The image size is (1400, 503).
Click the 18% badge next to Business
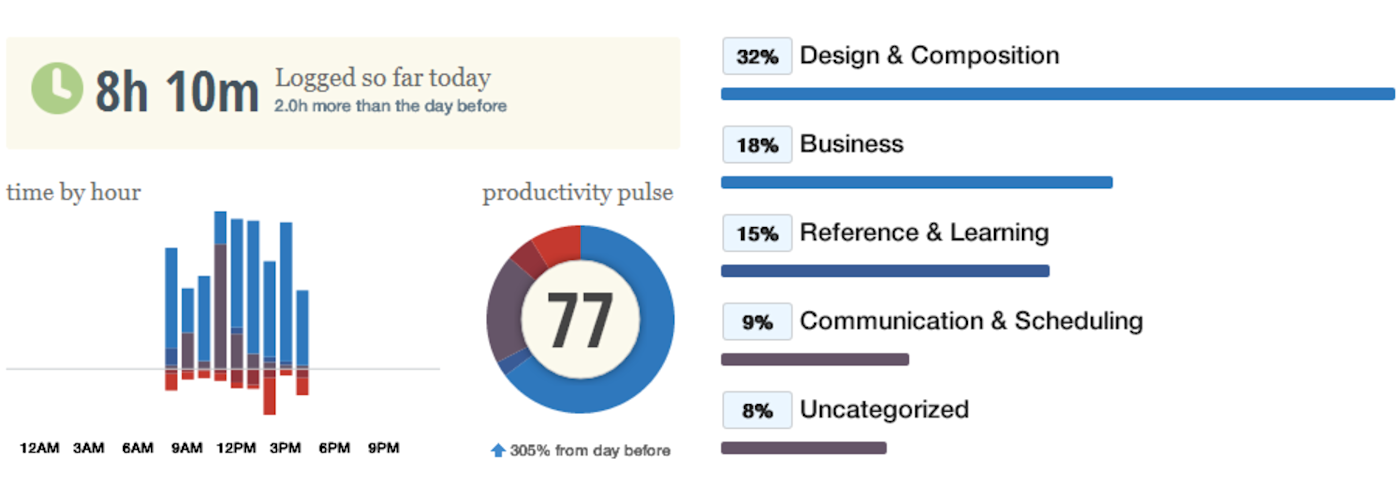pyautogui.click(x=757, y=145)
